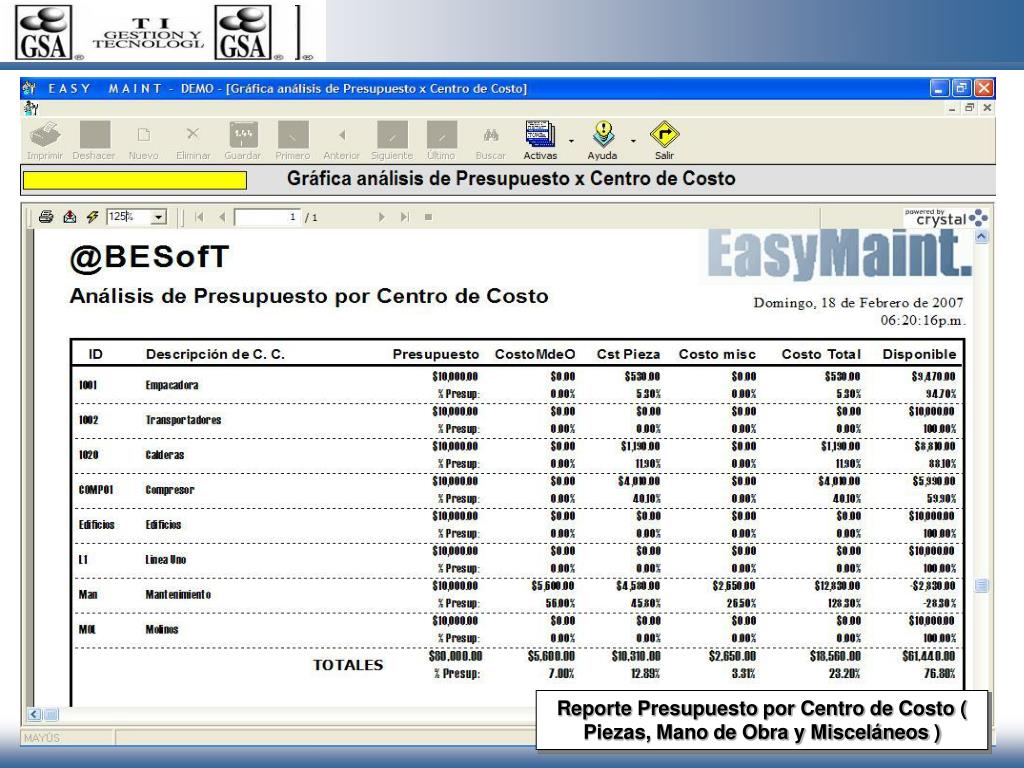The width and height of the screenshot is (1024, 768).
Task: Click the Molinos row description
Action: point(162,630)
